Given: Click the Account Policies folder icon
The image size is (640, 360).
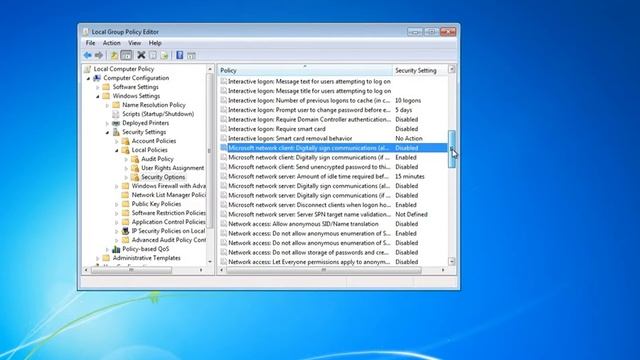Looking at the screenshot, I should (x=125, y=141).
